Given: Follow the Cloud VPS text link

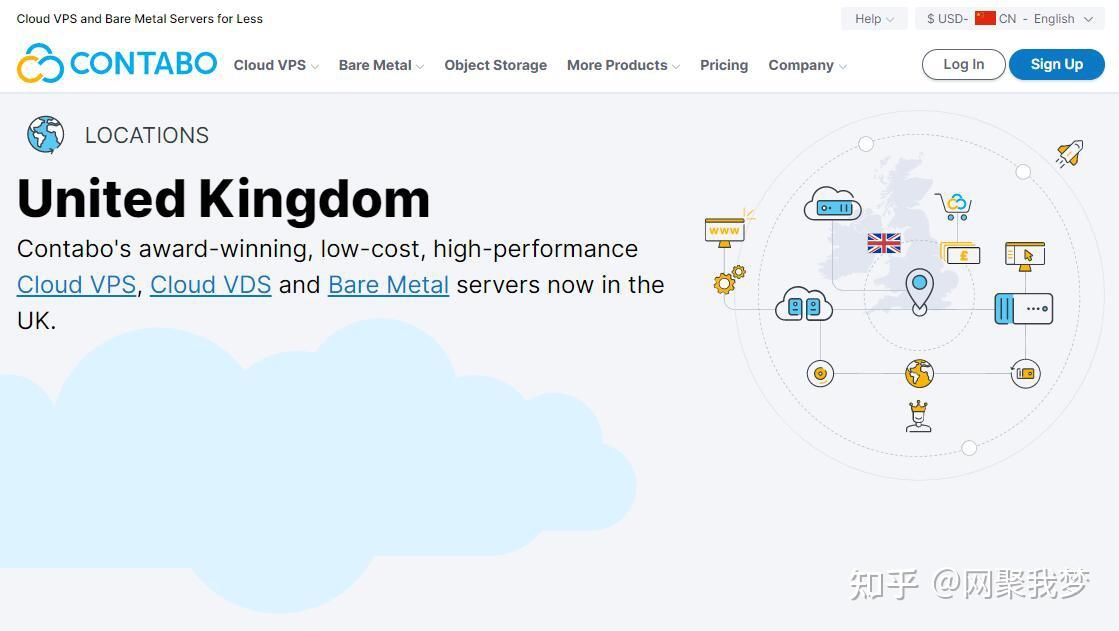Looking at the screenshot, I should click(76, 285).
